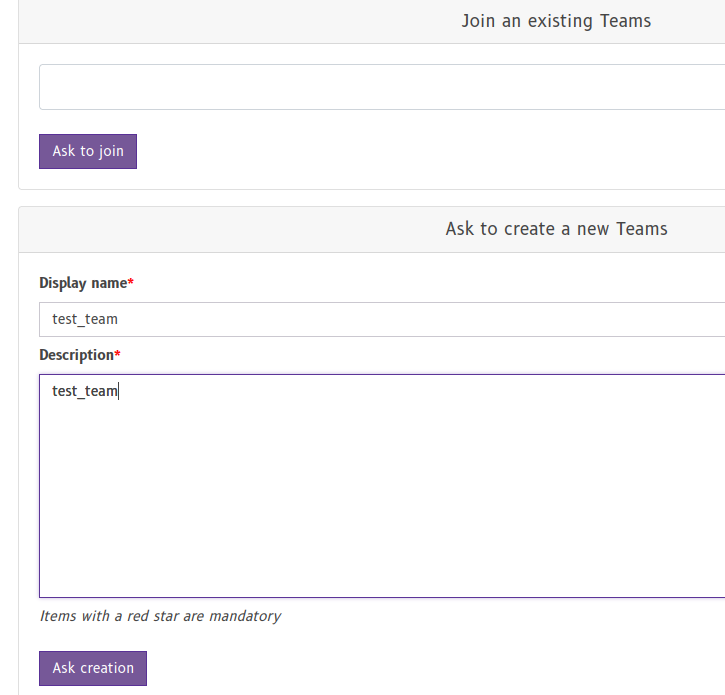Click the Ask to join button
This screenshot has width=725, height=695.
click(x=88, y=151)
